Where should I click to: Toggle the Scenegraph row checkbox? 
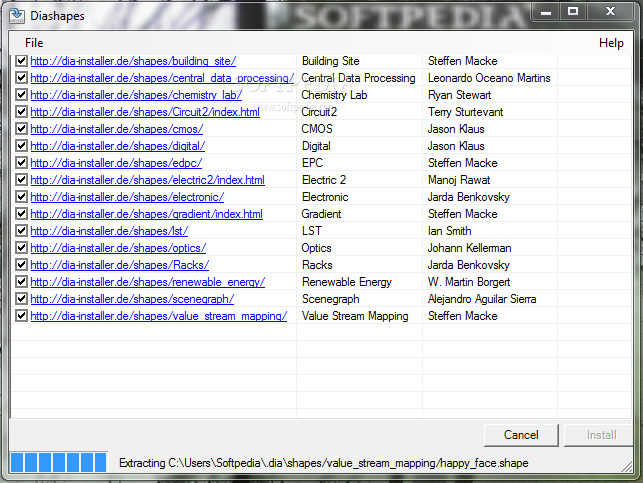21,299
